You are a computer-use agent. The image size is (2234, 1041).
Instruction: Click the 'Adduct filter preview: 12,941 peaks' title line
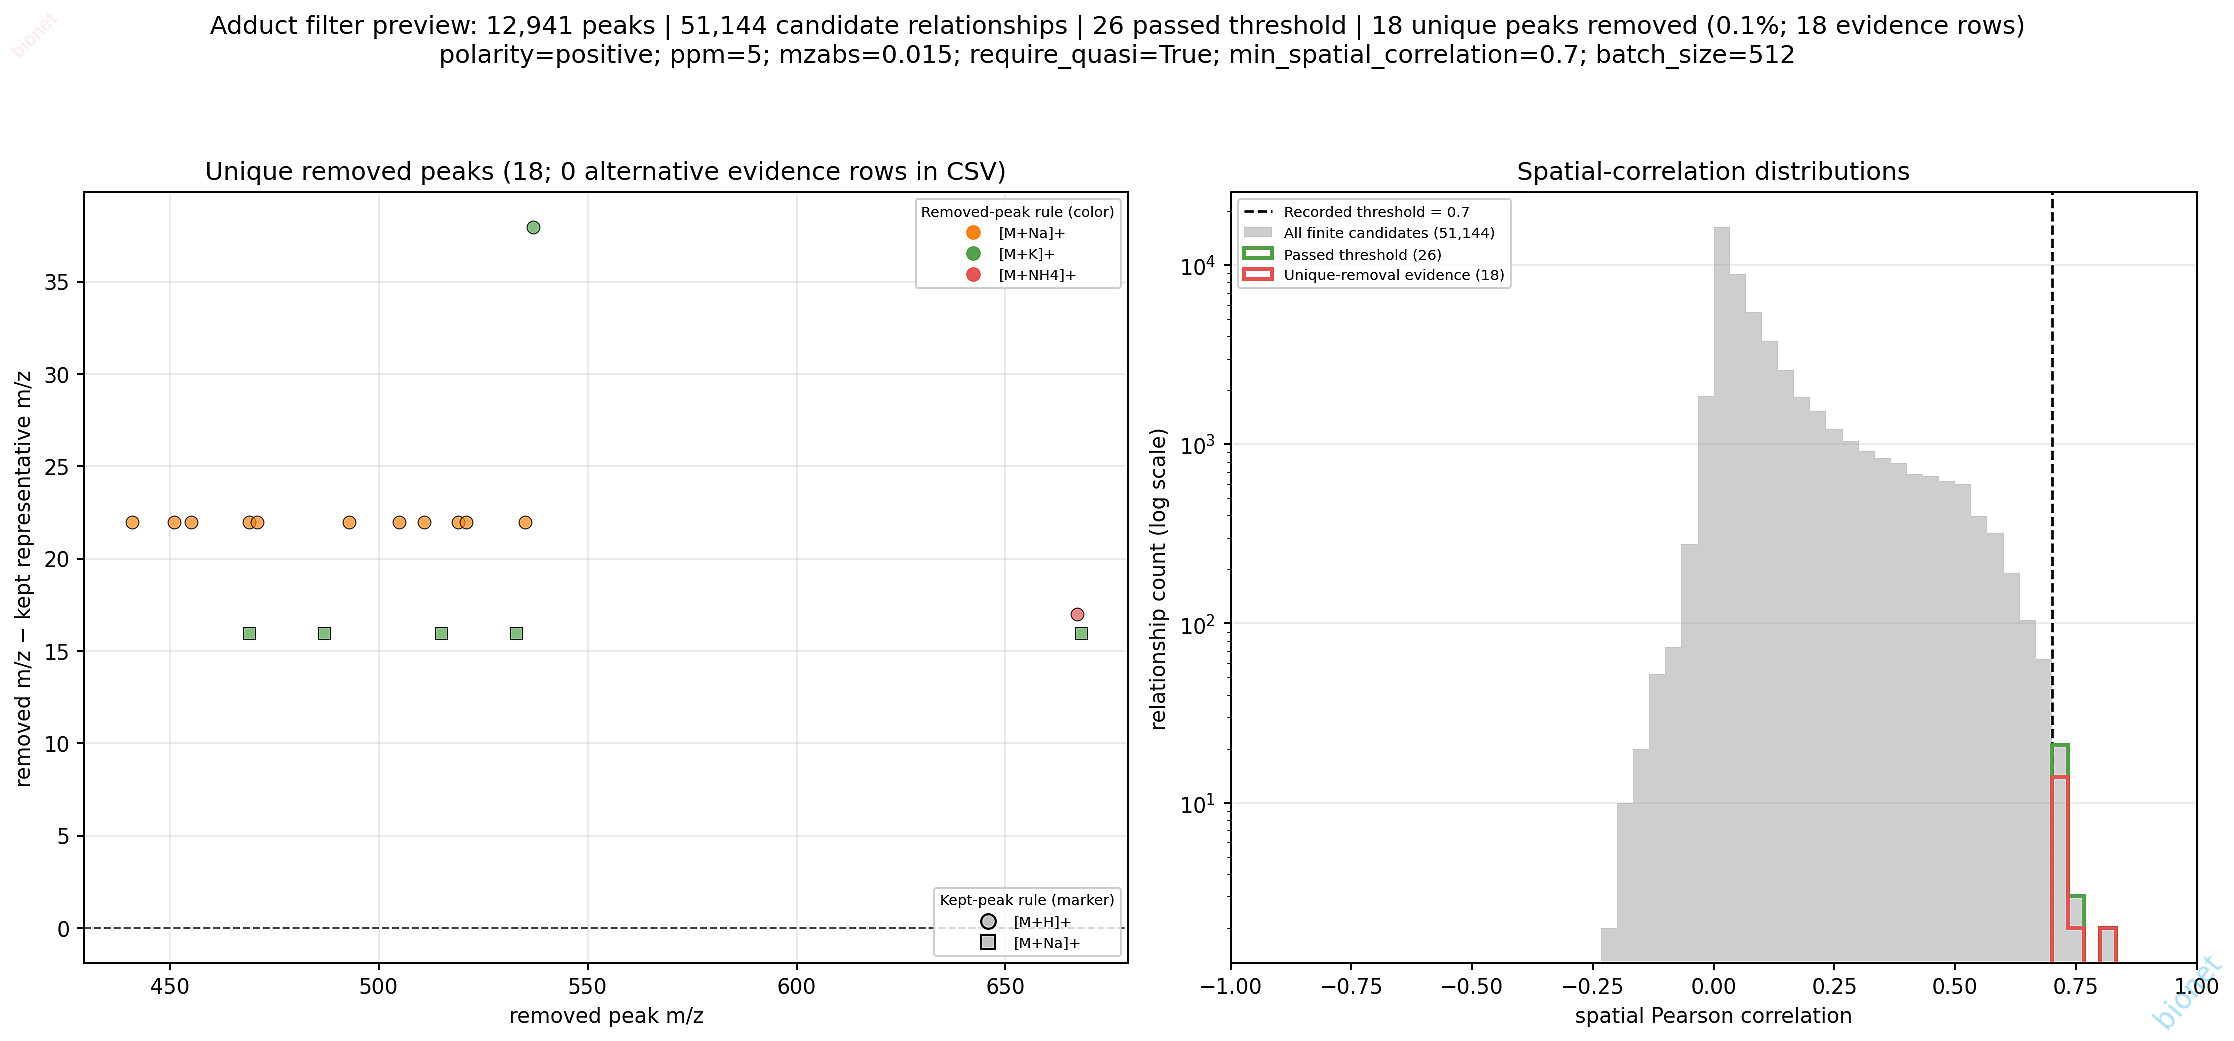click(x=1117, y=26)
